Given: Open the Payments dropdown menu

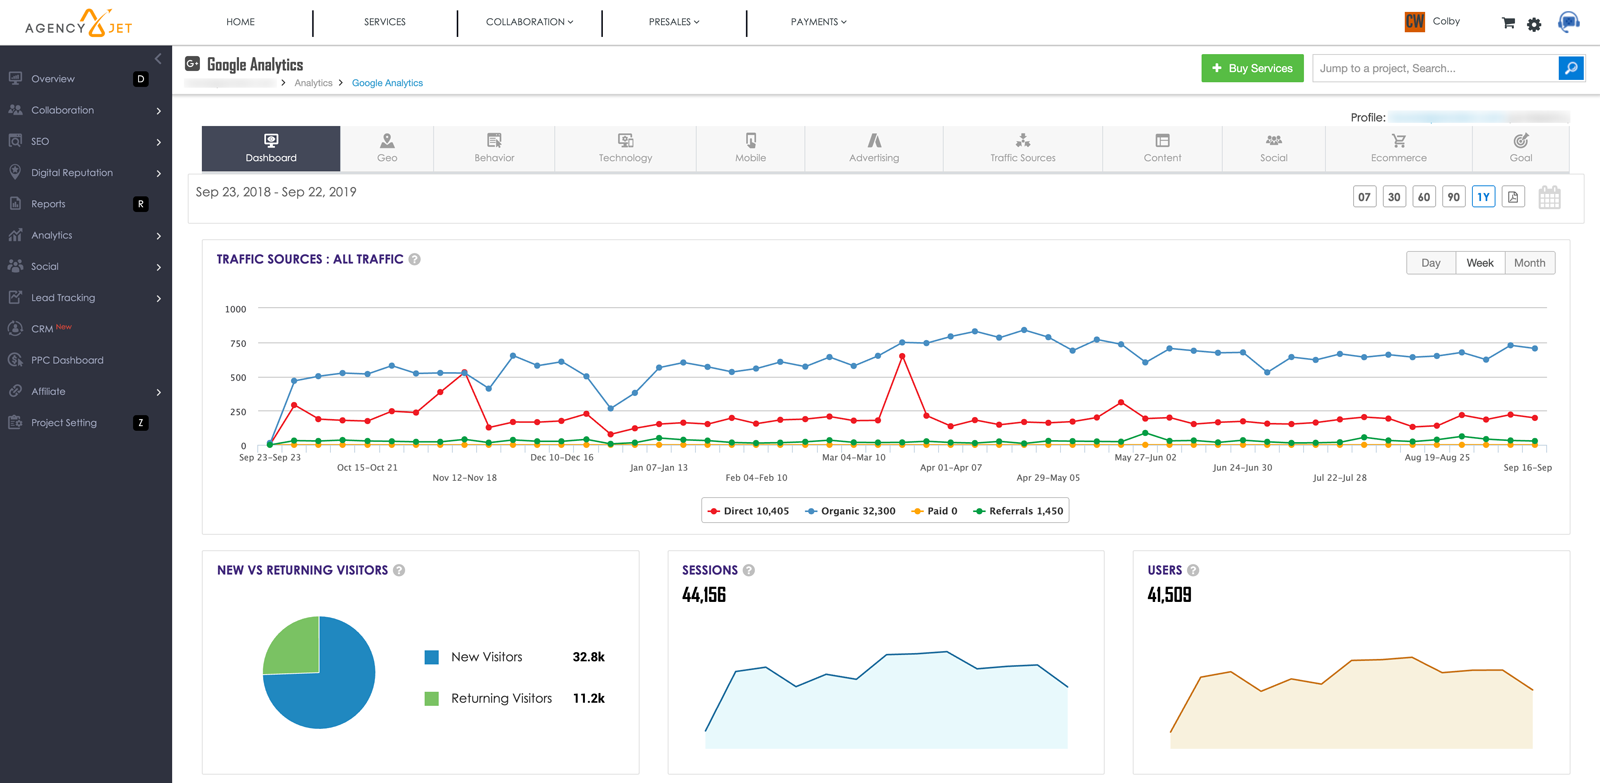Looking at the screenshot, I should [x=818, y=22].
